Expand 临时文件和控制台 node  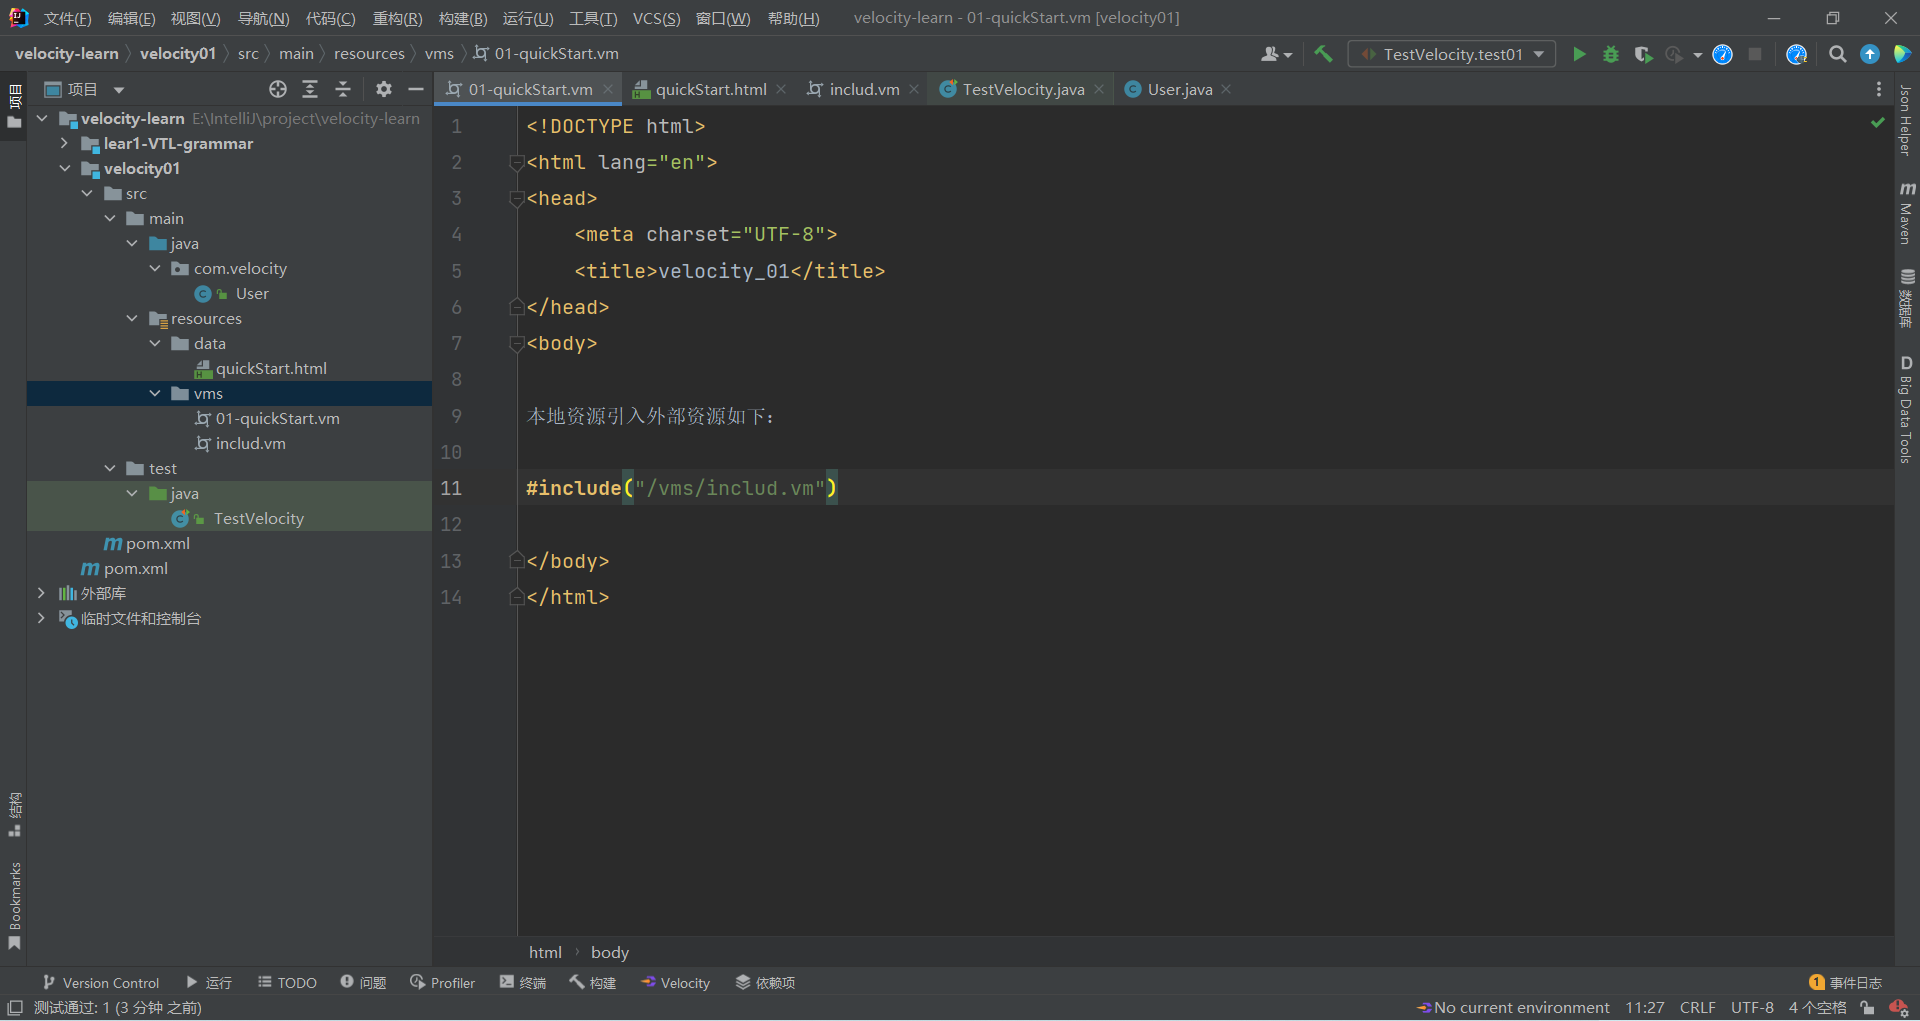42,618
